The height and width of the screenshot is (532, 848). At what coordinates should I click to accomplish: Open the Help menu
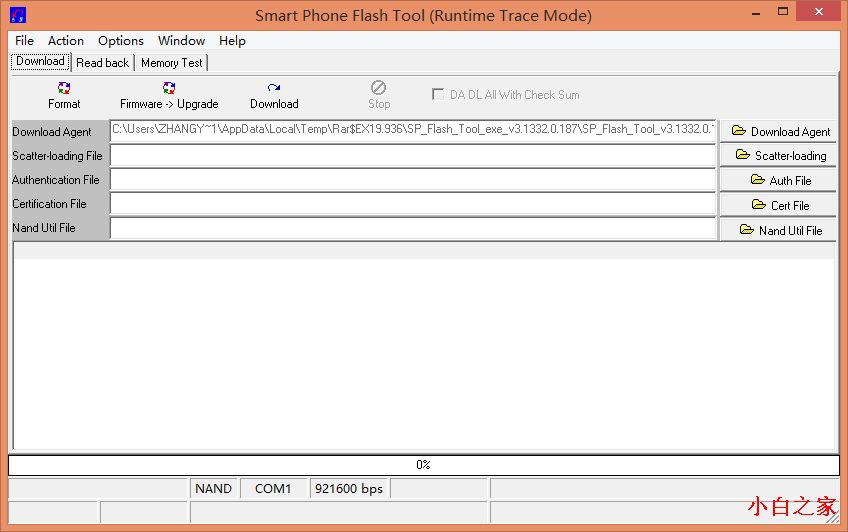click(x=233, y=41)
